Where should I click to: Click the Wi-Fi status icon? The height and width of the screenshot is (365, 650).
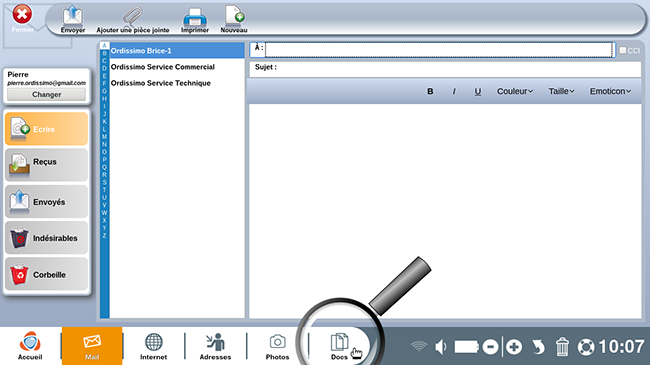(x=419, y=346)
